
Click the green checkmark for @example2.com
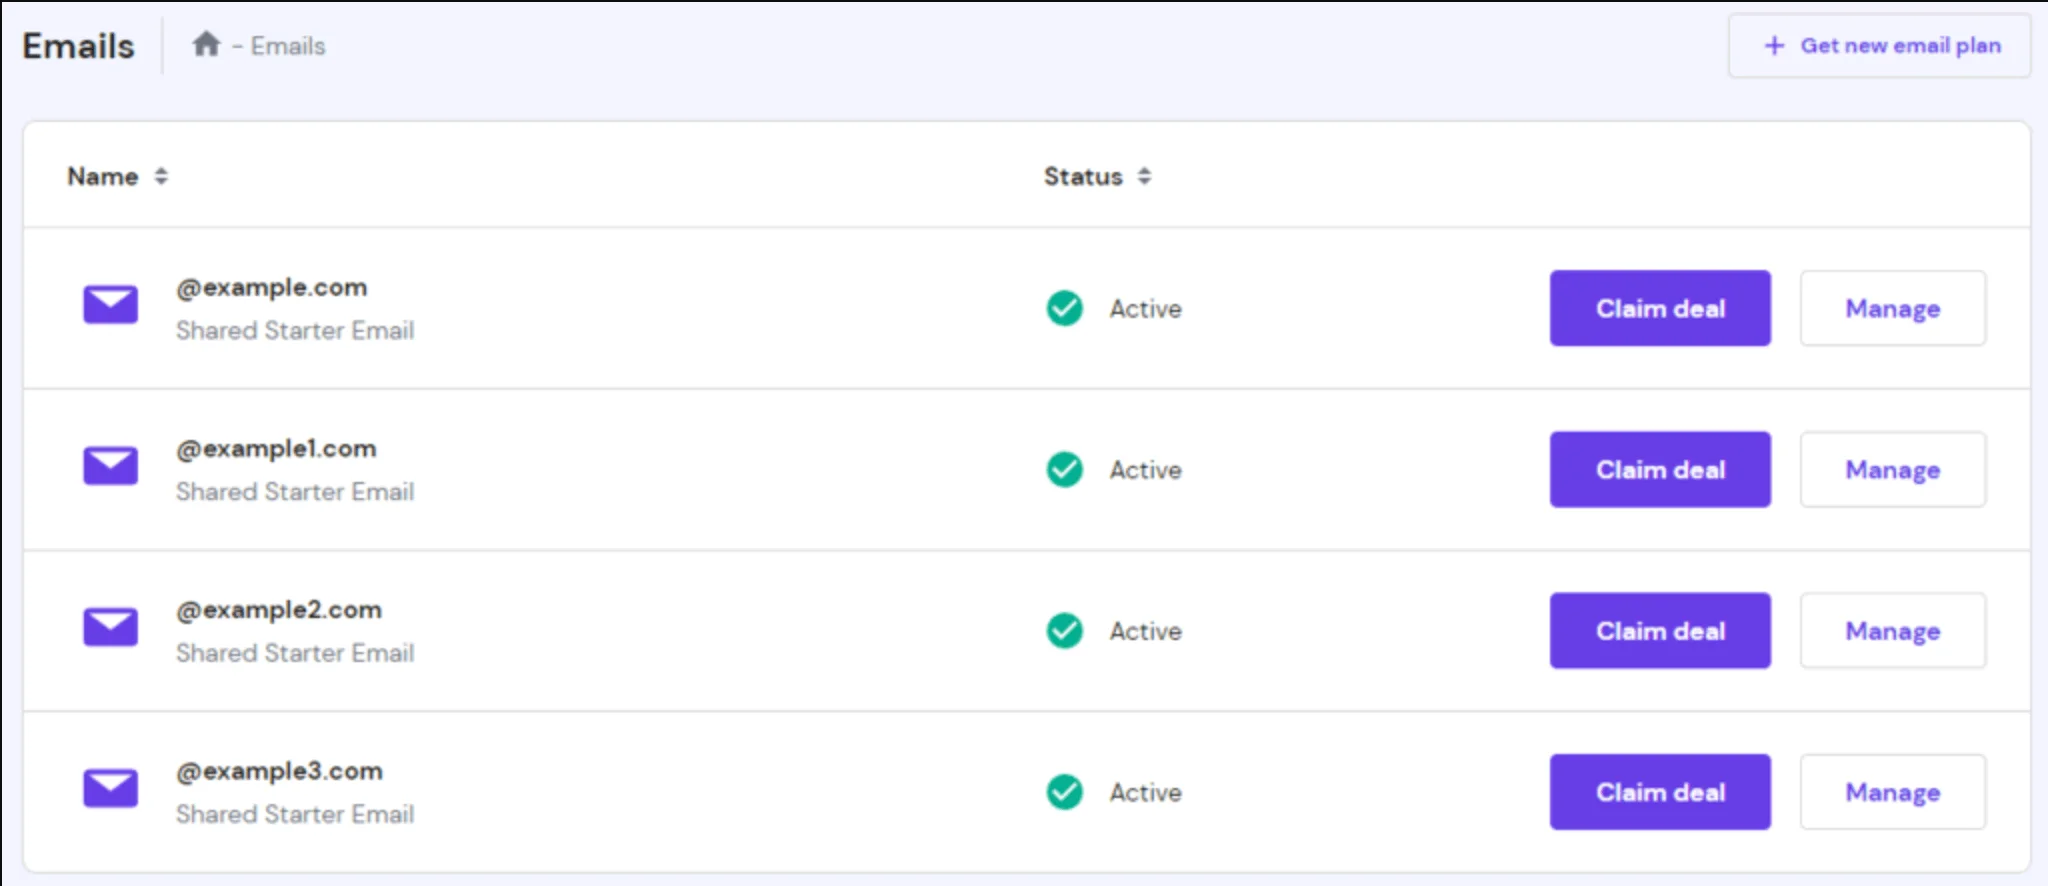pyautogui.click(x=1064, y=631)
